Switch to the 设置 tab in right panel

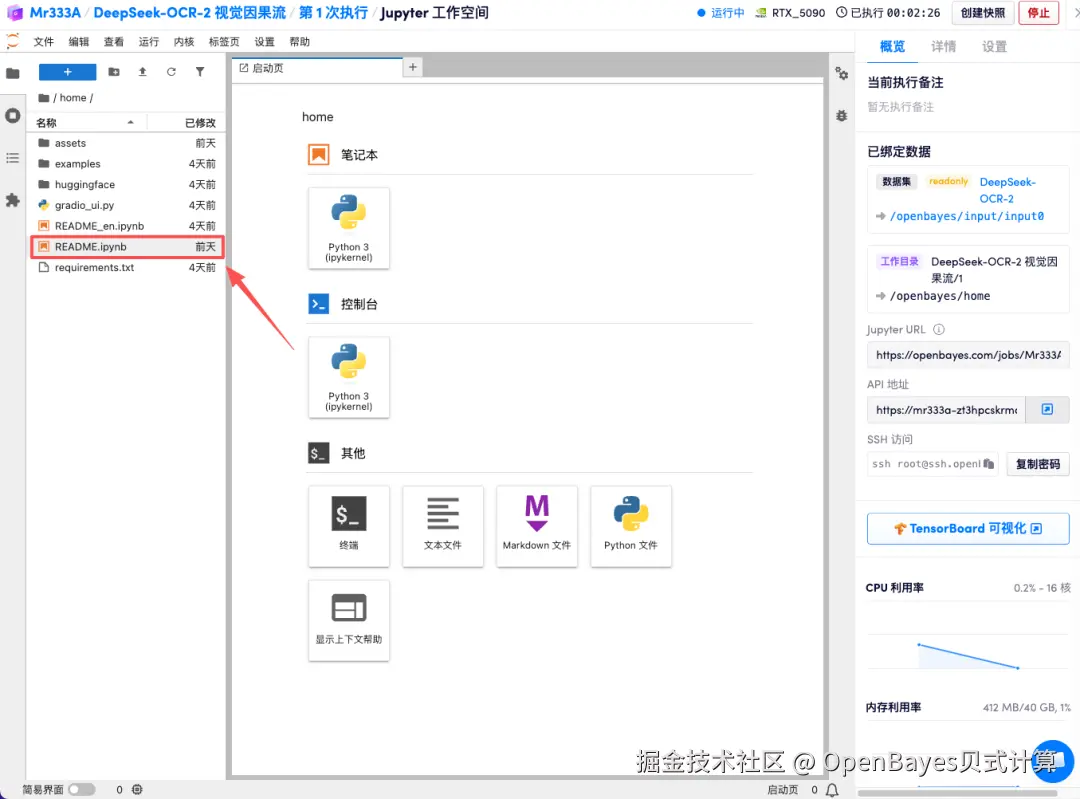pyautogui.click(x=995, y=46)
